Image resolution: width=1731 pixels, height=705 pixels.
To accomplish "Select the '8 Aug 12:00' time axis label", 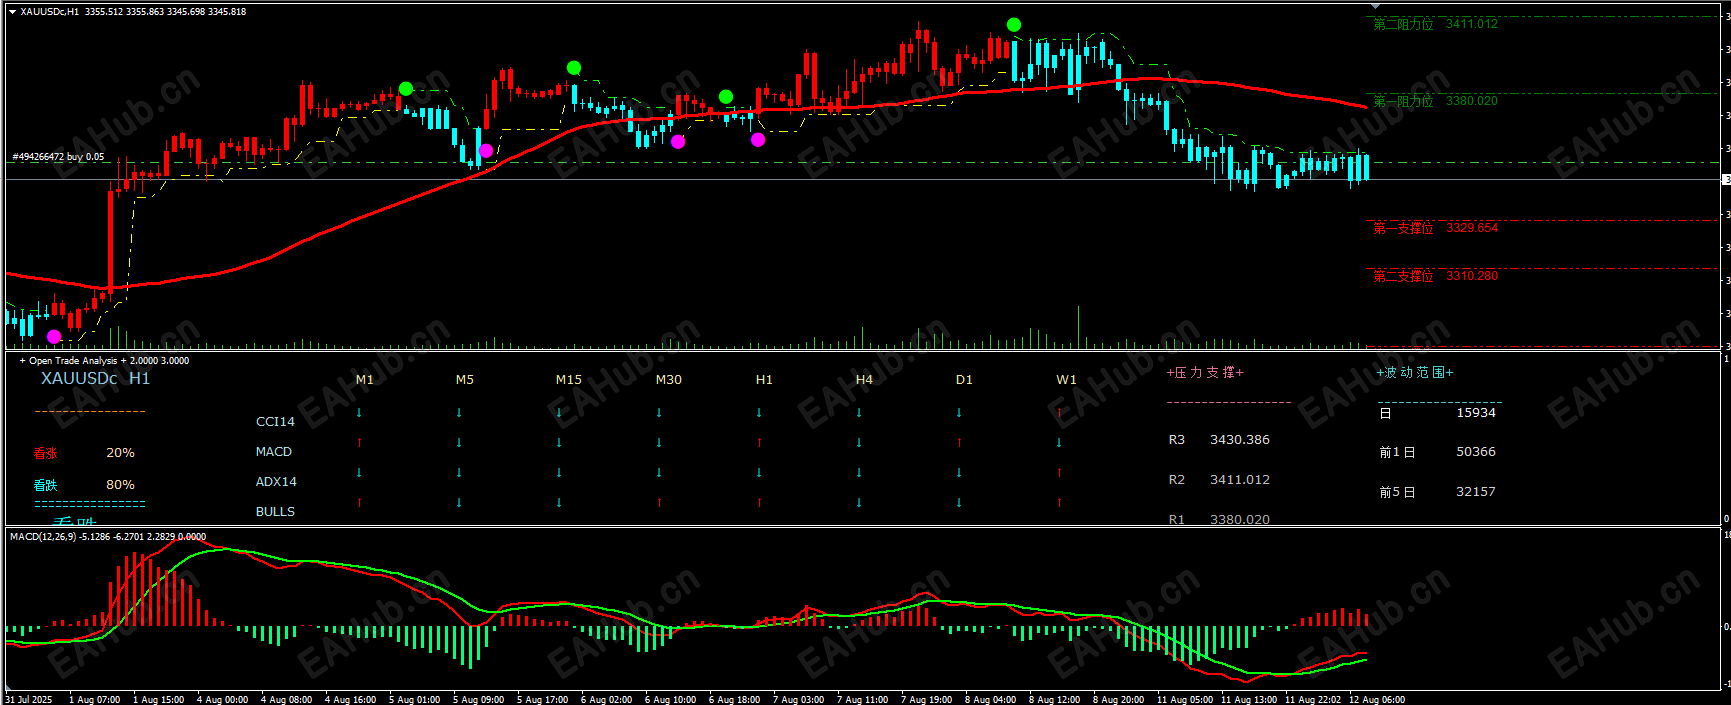I will (x=1054, y=699).
